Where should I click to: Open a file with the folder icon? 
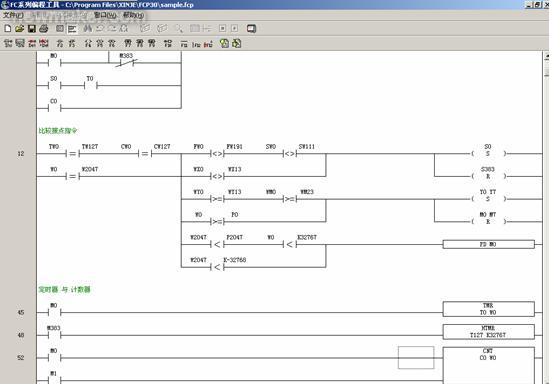click(x=20, y=29)
